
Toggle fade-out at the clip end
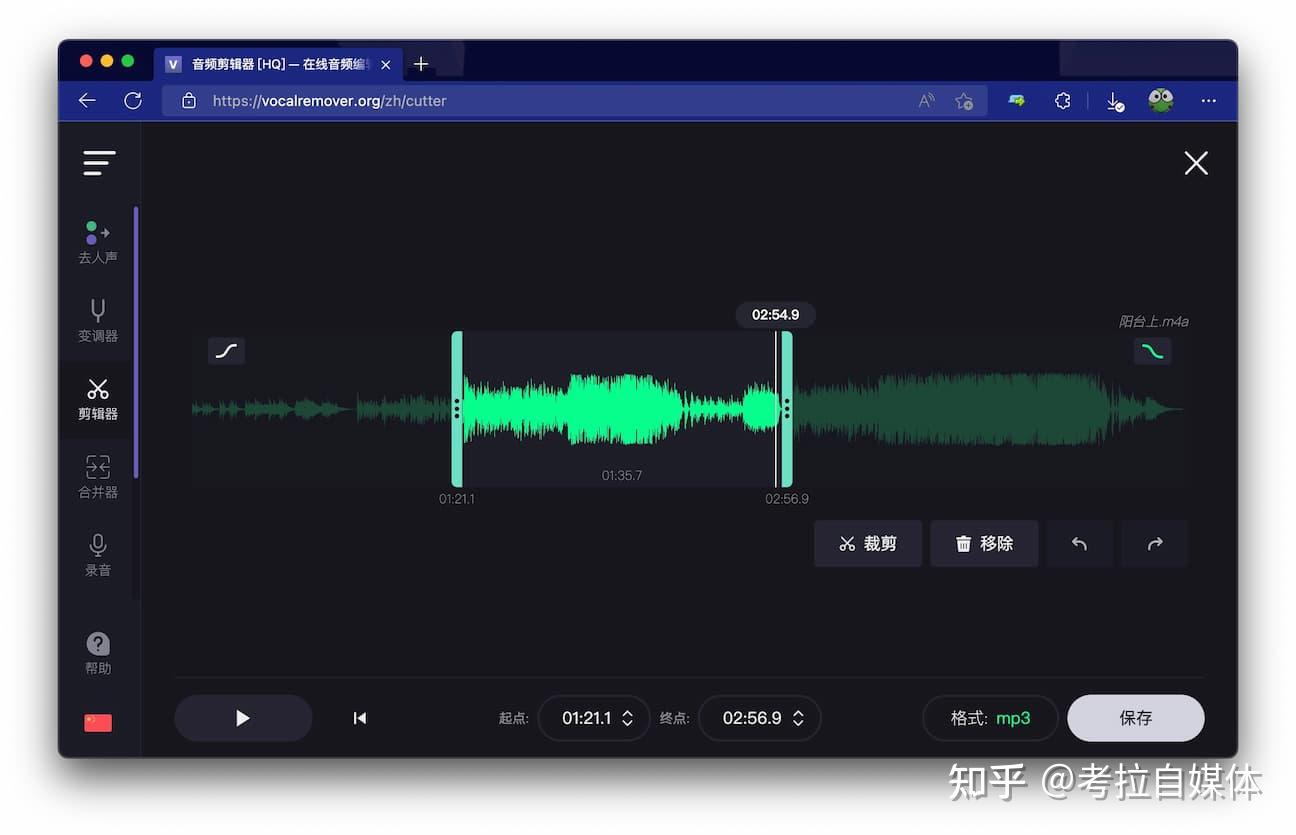1152,351
